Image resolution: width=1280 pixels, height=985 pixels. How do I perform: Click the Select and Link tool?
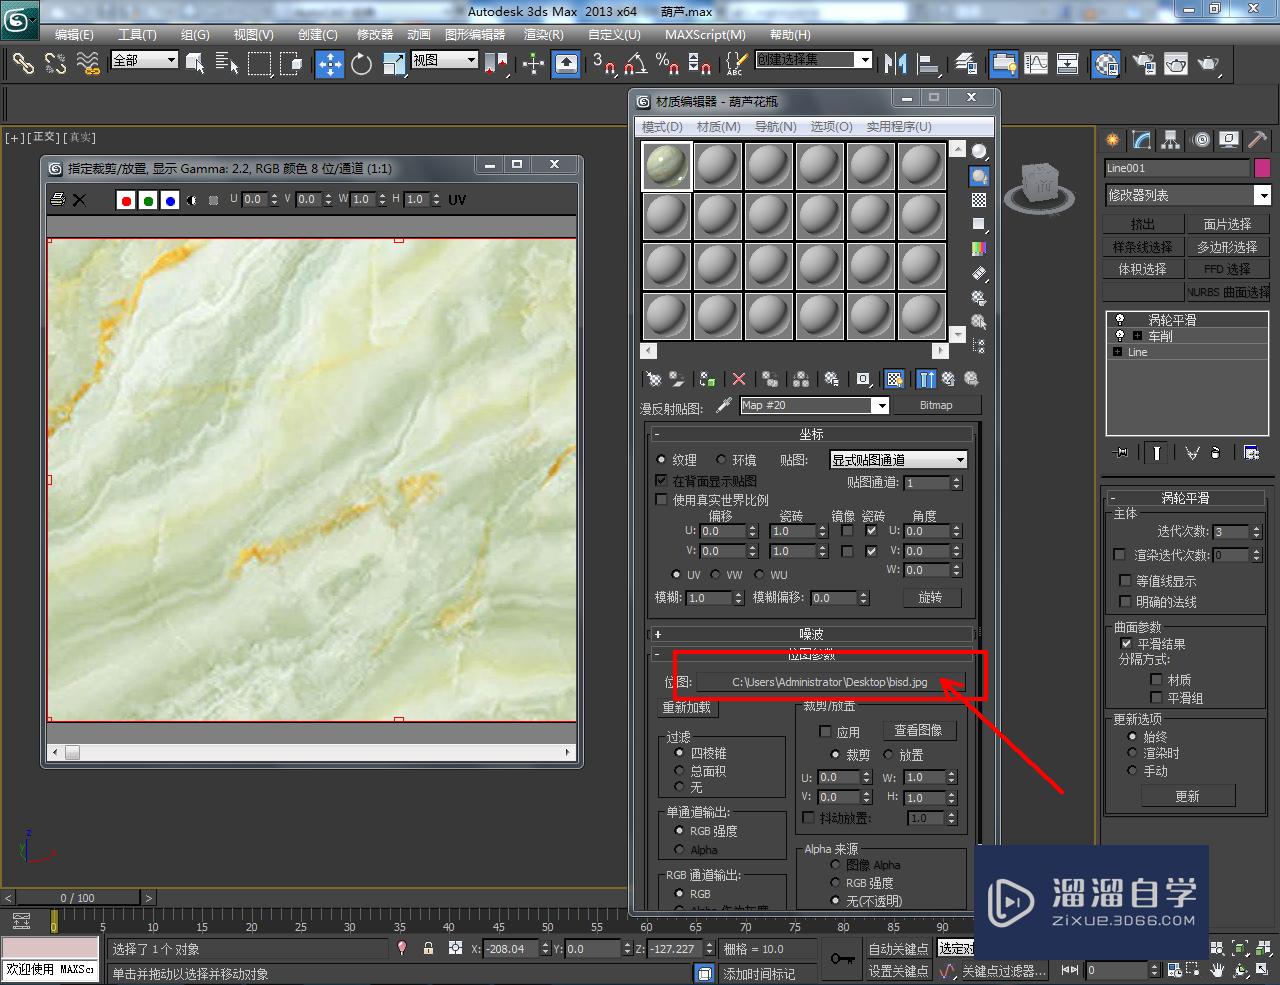click(x=23, y=64)
